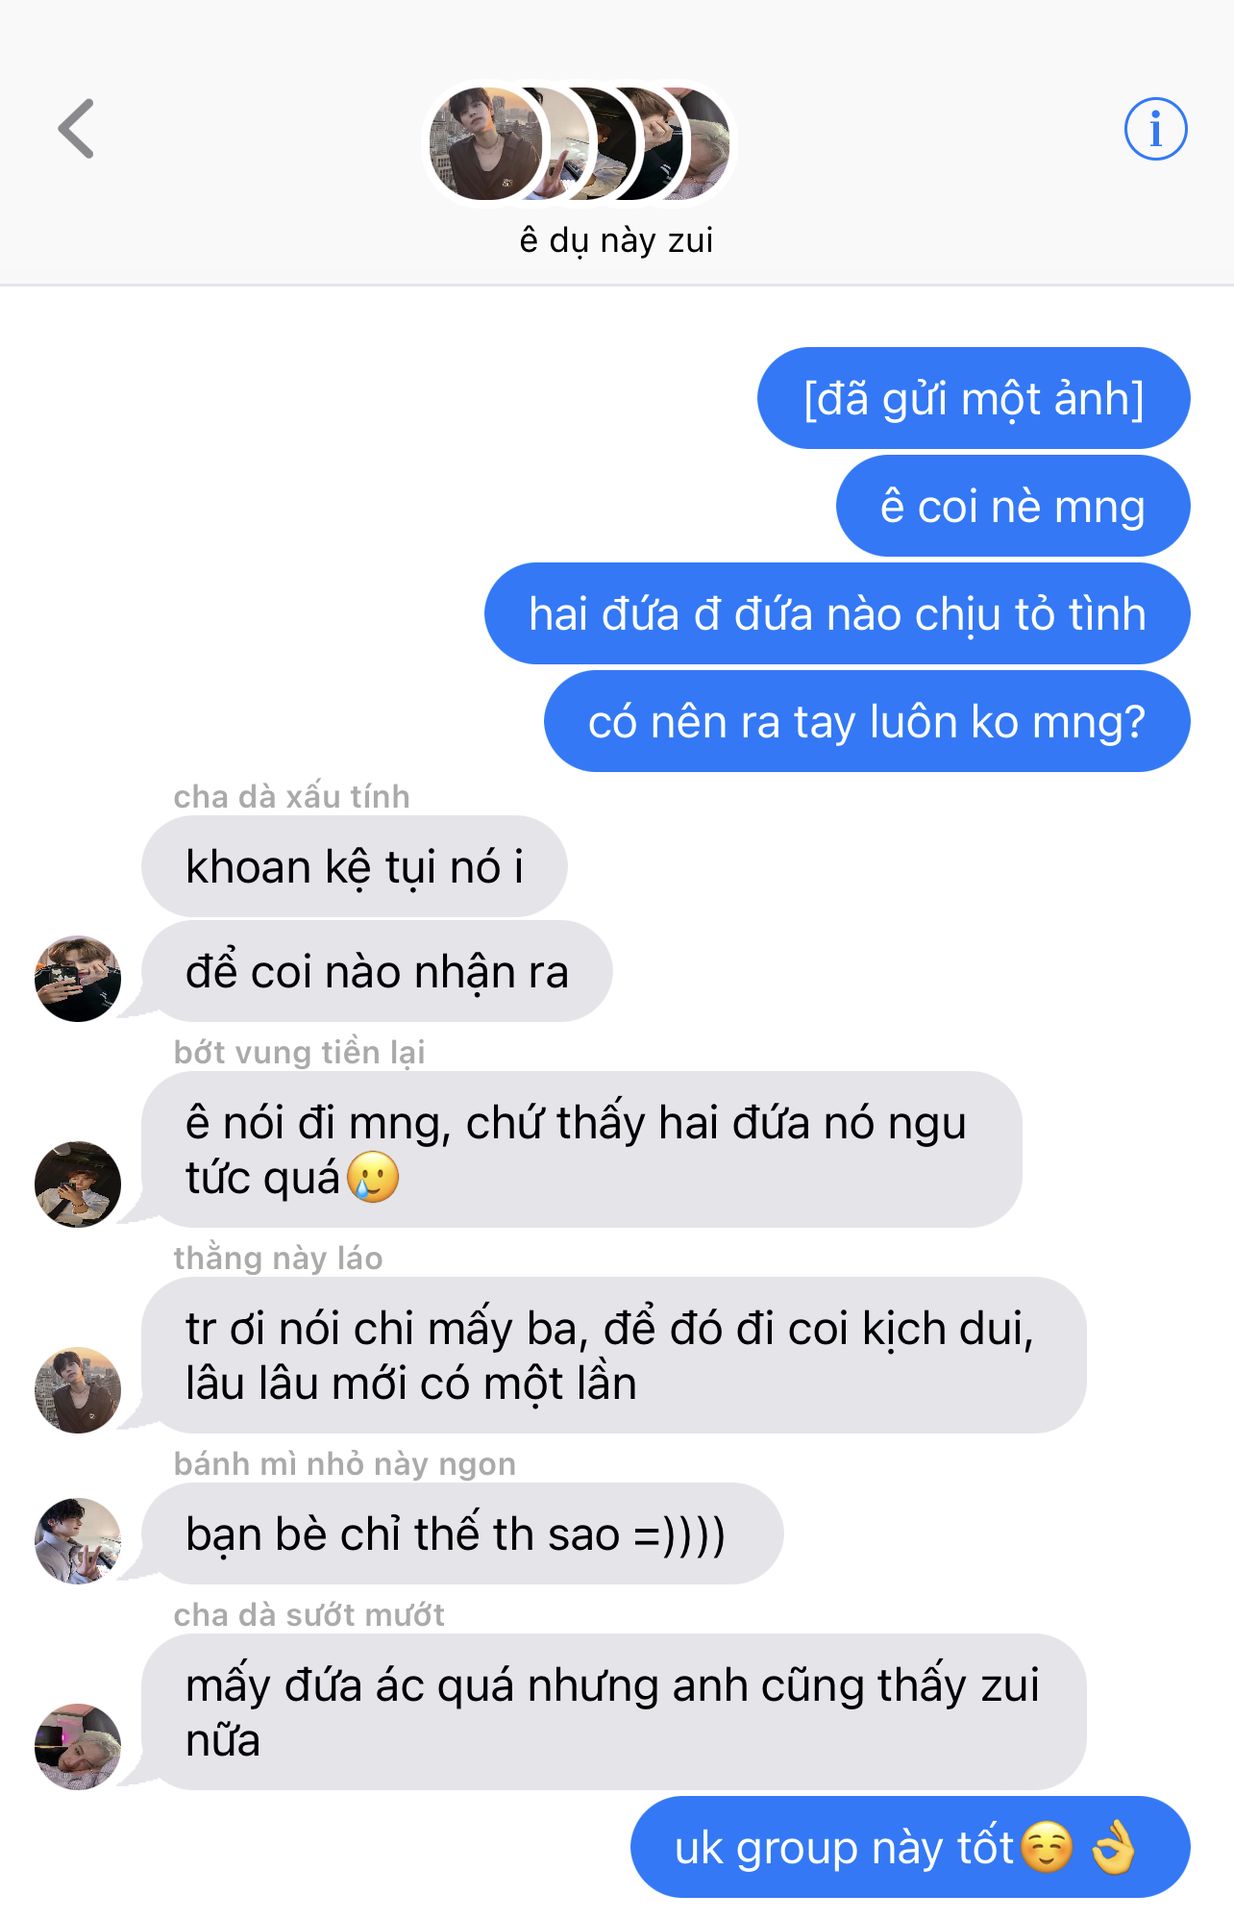
Task: Open avatar of "thằng này láo"
Action: (78, 1390)
